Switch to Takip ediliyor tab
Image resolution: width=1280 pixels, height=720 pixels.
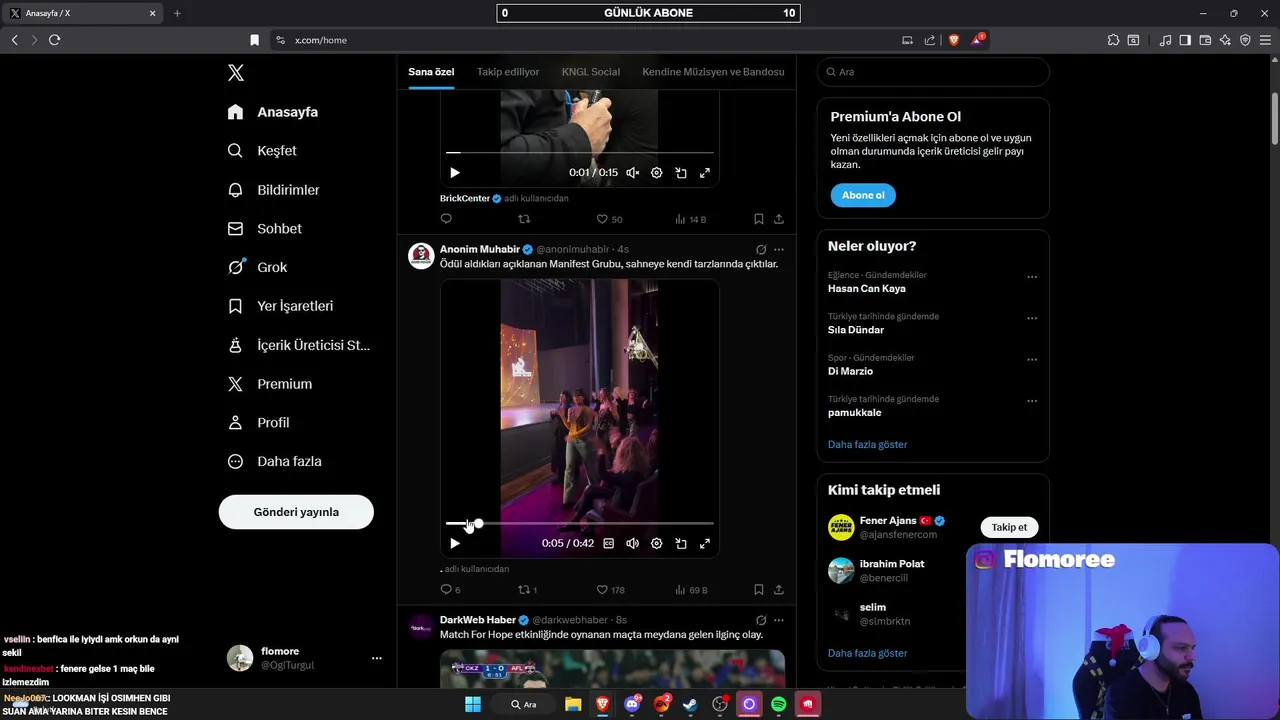pos(508,72)
